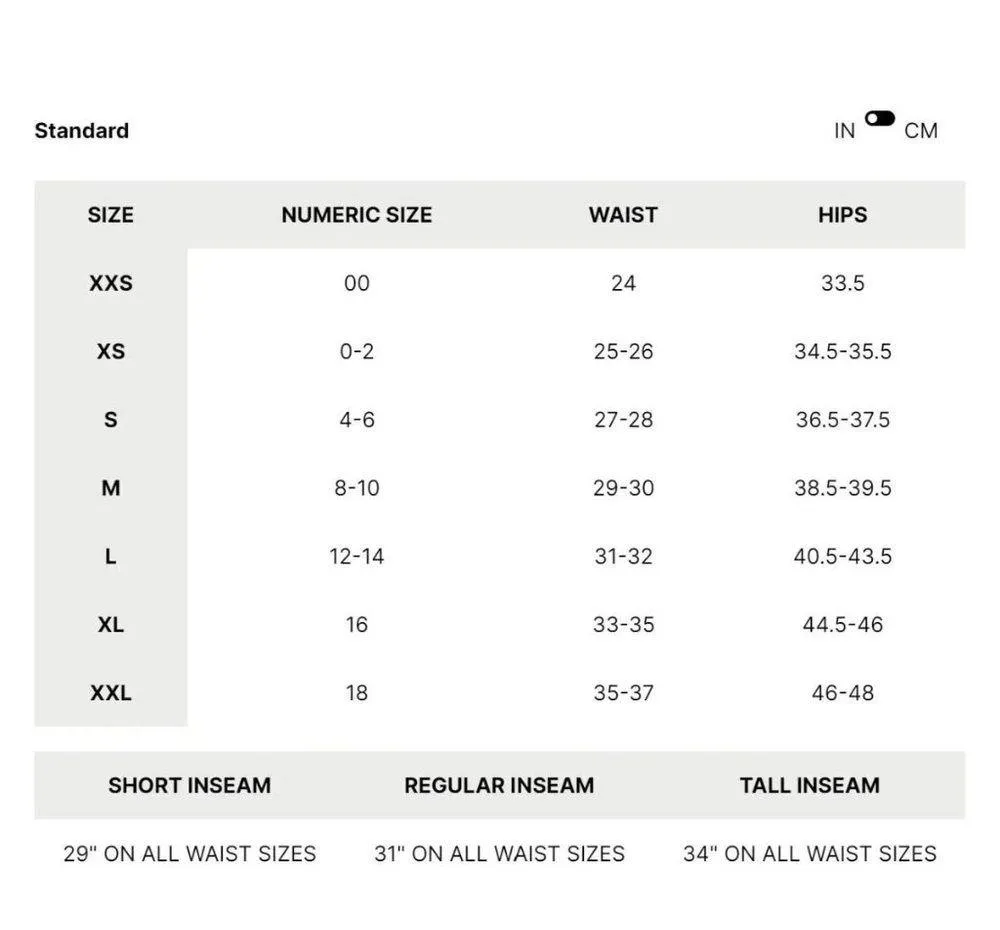This screenshot has height=930, width=1000.
Task: Select the XL size row label
Action: click(x=110, y=625)
